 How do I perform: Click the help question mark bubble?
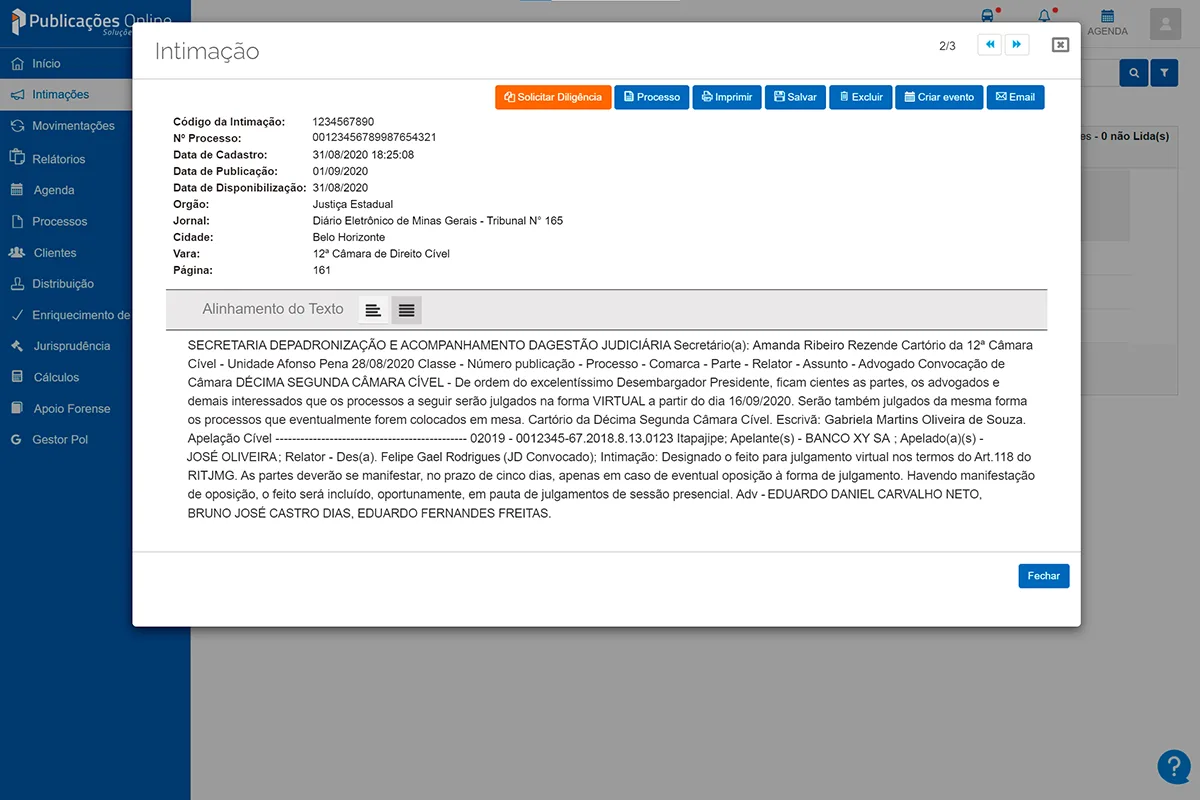(1174, 766)
